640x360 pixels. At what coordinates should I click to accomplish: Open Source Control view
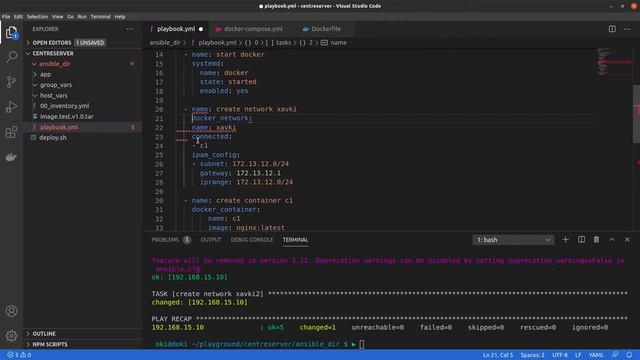coord(11,82)
